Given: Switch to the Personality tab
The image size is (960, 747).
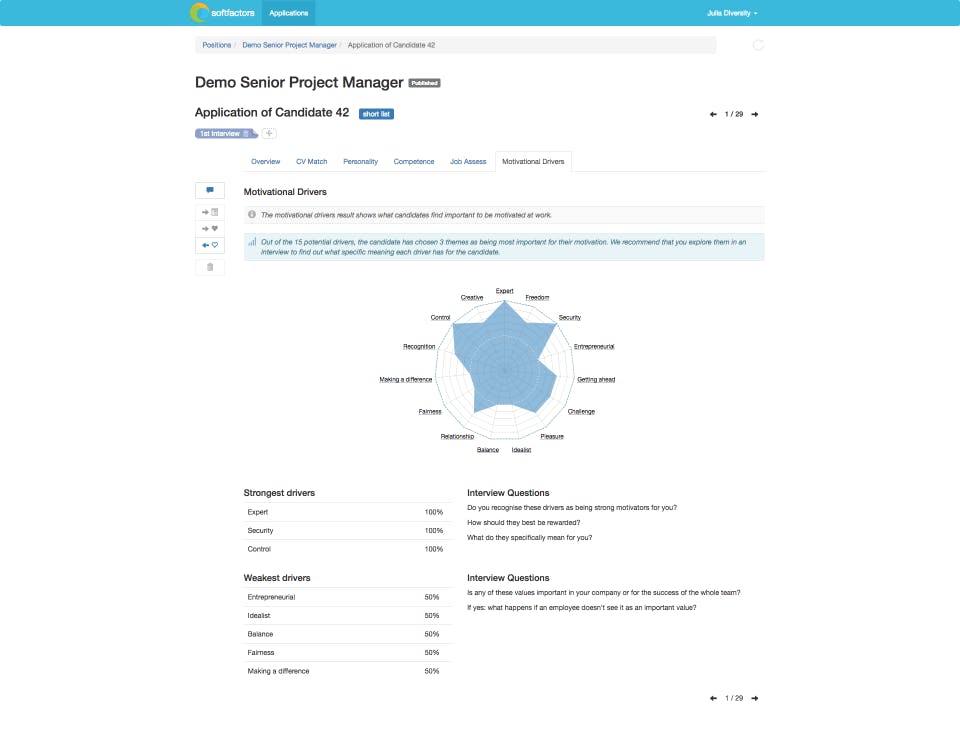Looking at the screenshot, I should click(x=360, y=162).
